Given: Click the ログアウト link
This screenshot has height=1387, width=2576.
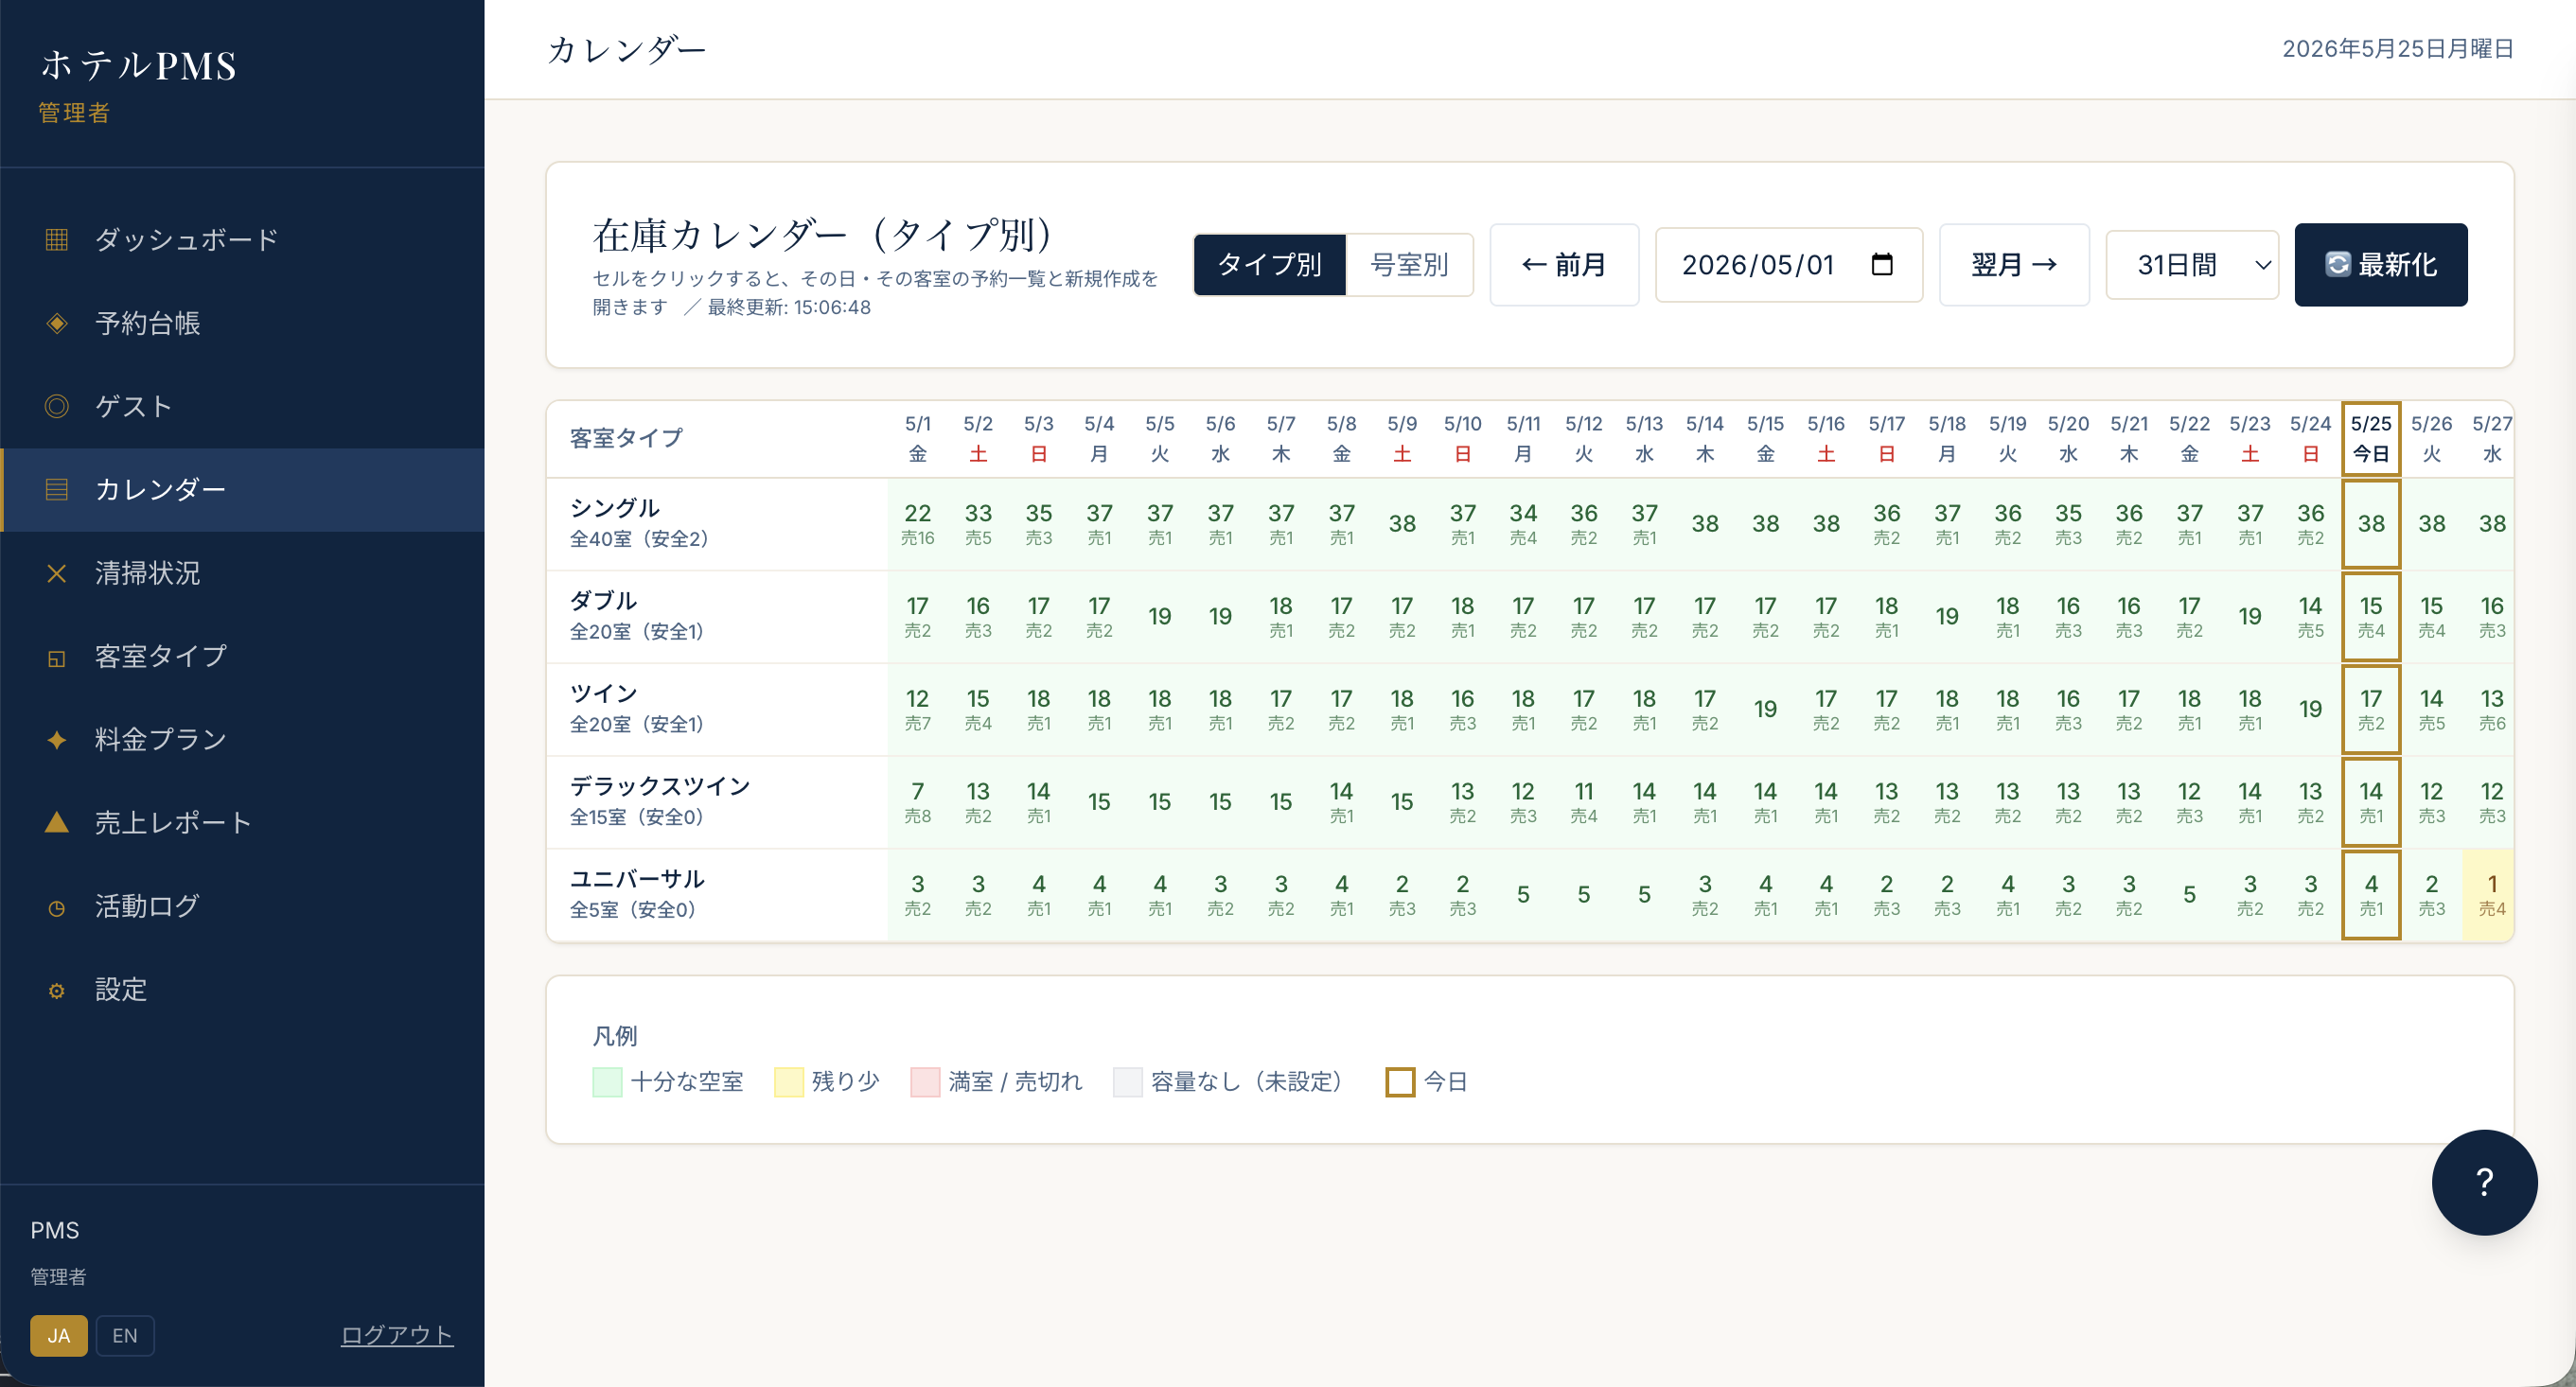Looking at the screenshot, I should coord(397,1335).
